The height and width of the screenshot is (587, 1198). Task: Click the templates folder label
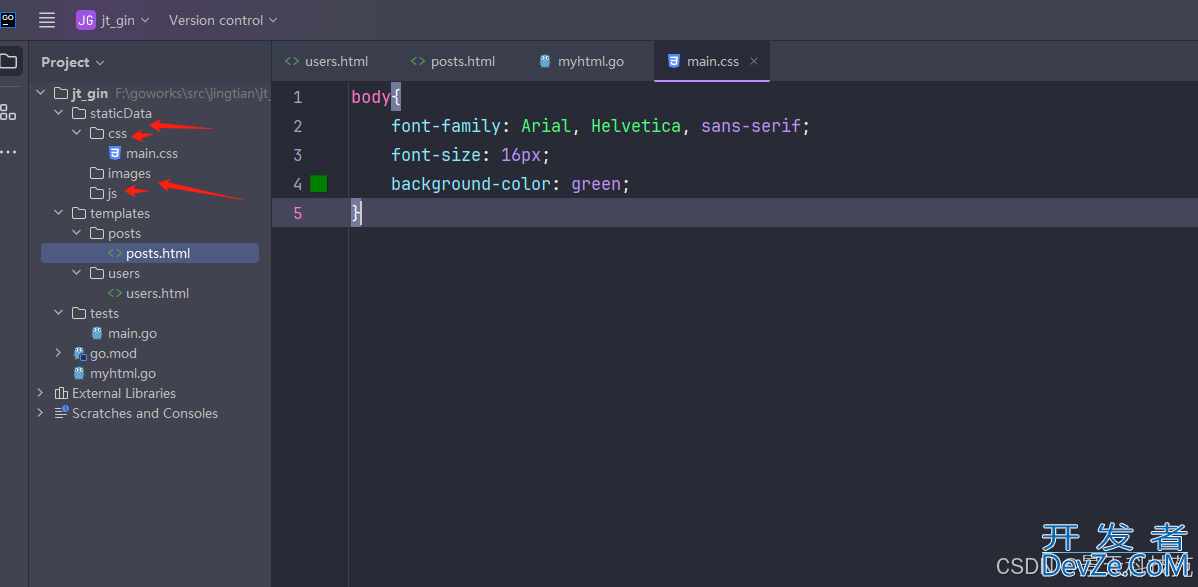[120, 213]
